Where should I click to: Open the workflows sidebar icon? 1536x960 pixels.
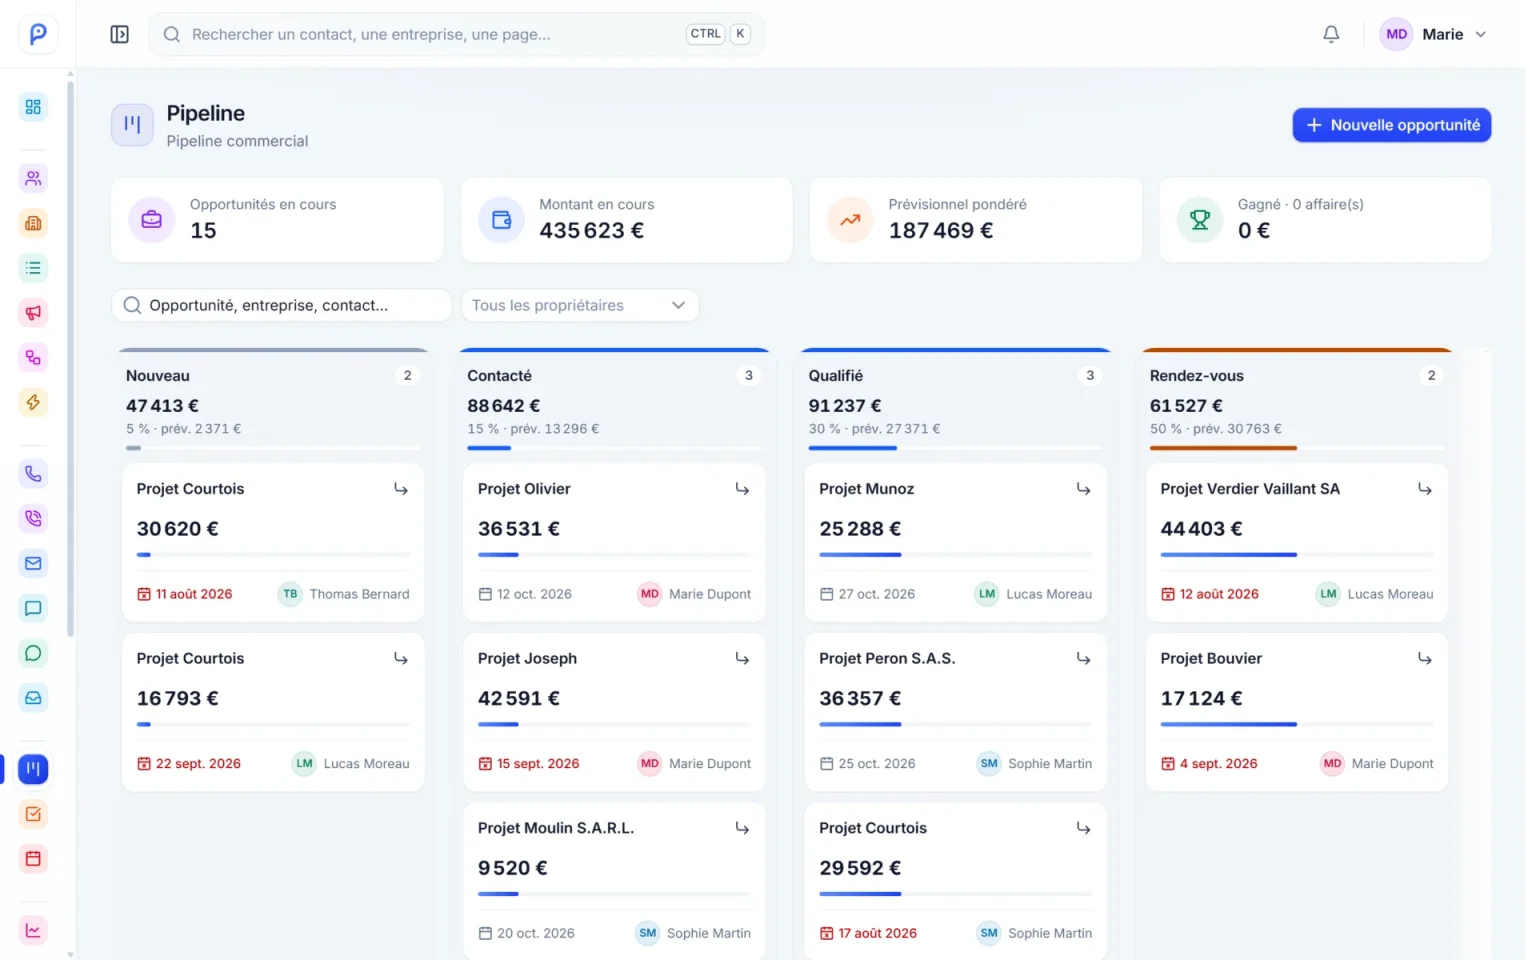click(x=33, y=358)
